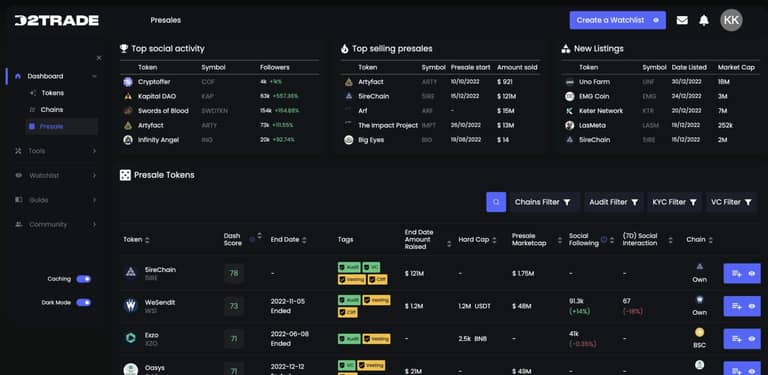The image size is (768, 375).
Task: Click the Artyfact logo in top selling
Action: click(348, 82)
